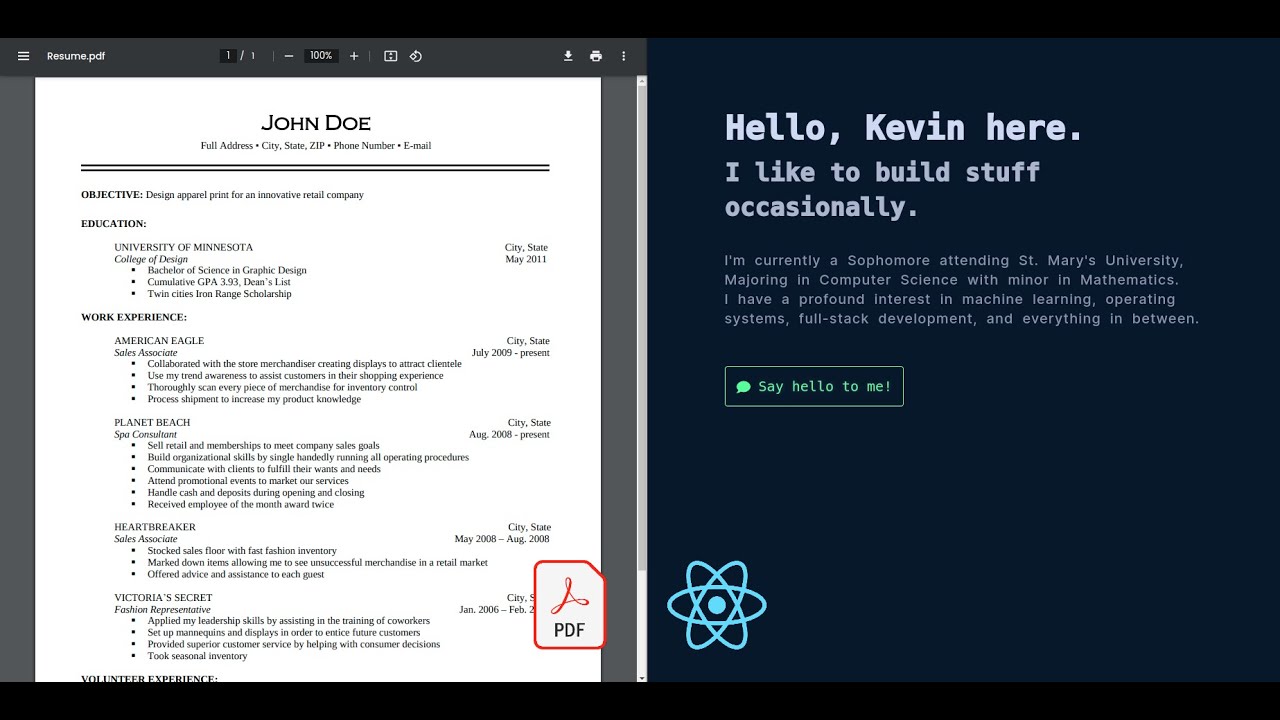1280x720 pixels.
Task: Click the 'Spa Consultant' job title
Action: pos(145,435)
